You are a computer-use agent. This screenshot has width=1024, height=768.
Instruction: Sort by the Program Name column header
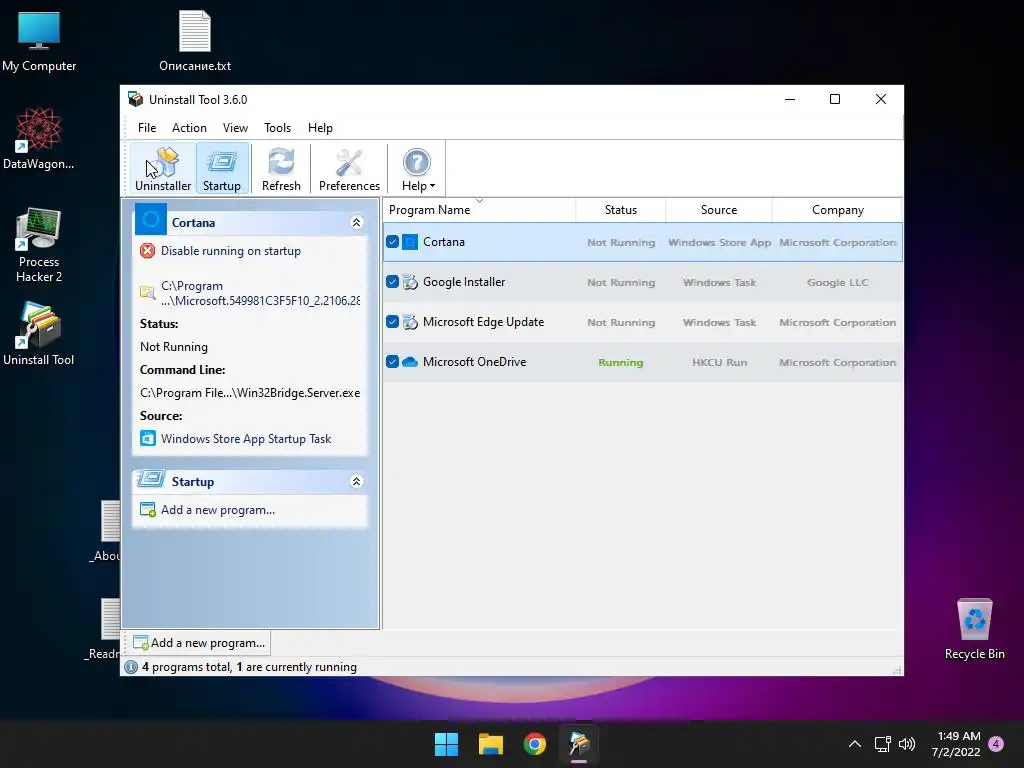click(x=479, y=210)
